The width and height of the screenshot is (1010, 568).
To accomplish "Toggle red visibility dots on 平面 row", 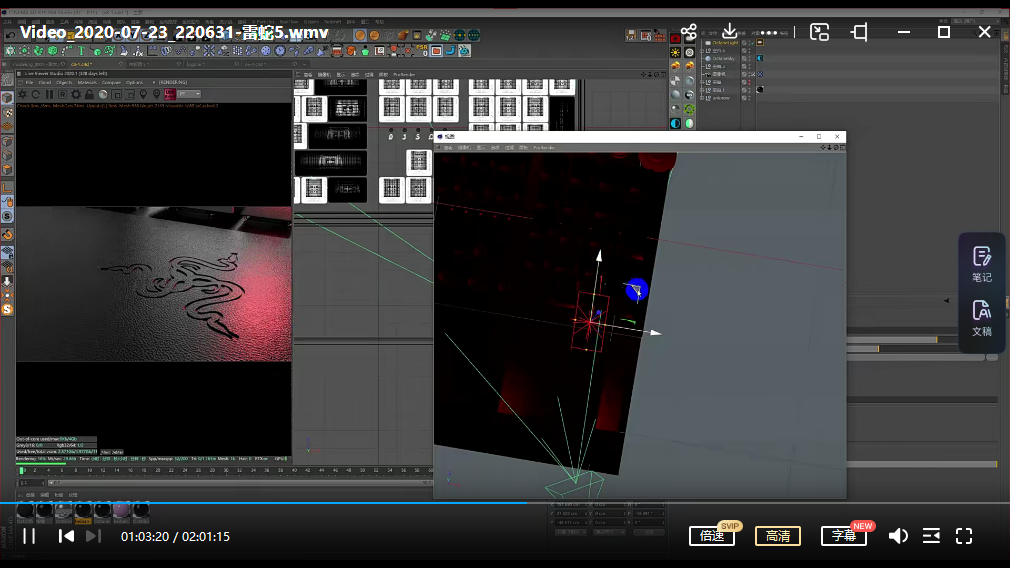I will pyautogui.click(x=750, y=82).
